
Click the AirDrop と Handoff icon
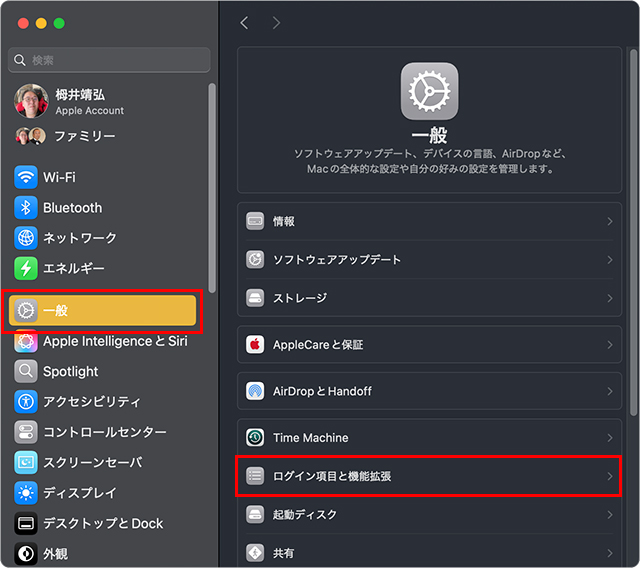[255, 391]
